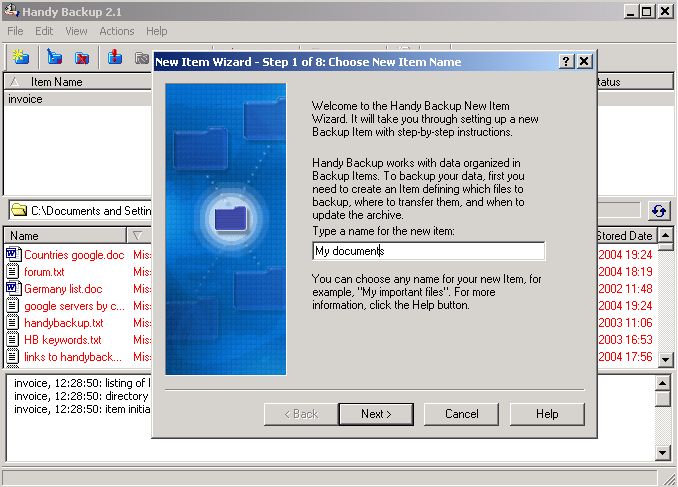
Task: Open the Help menu in menu bar
Action: 157,31
